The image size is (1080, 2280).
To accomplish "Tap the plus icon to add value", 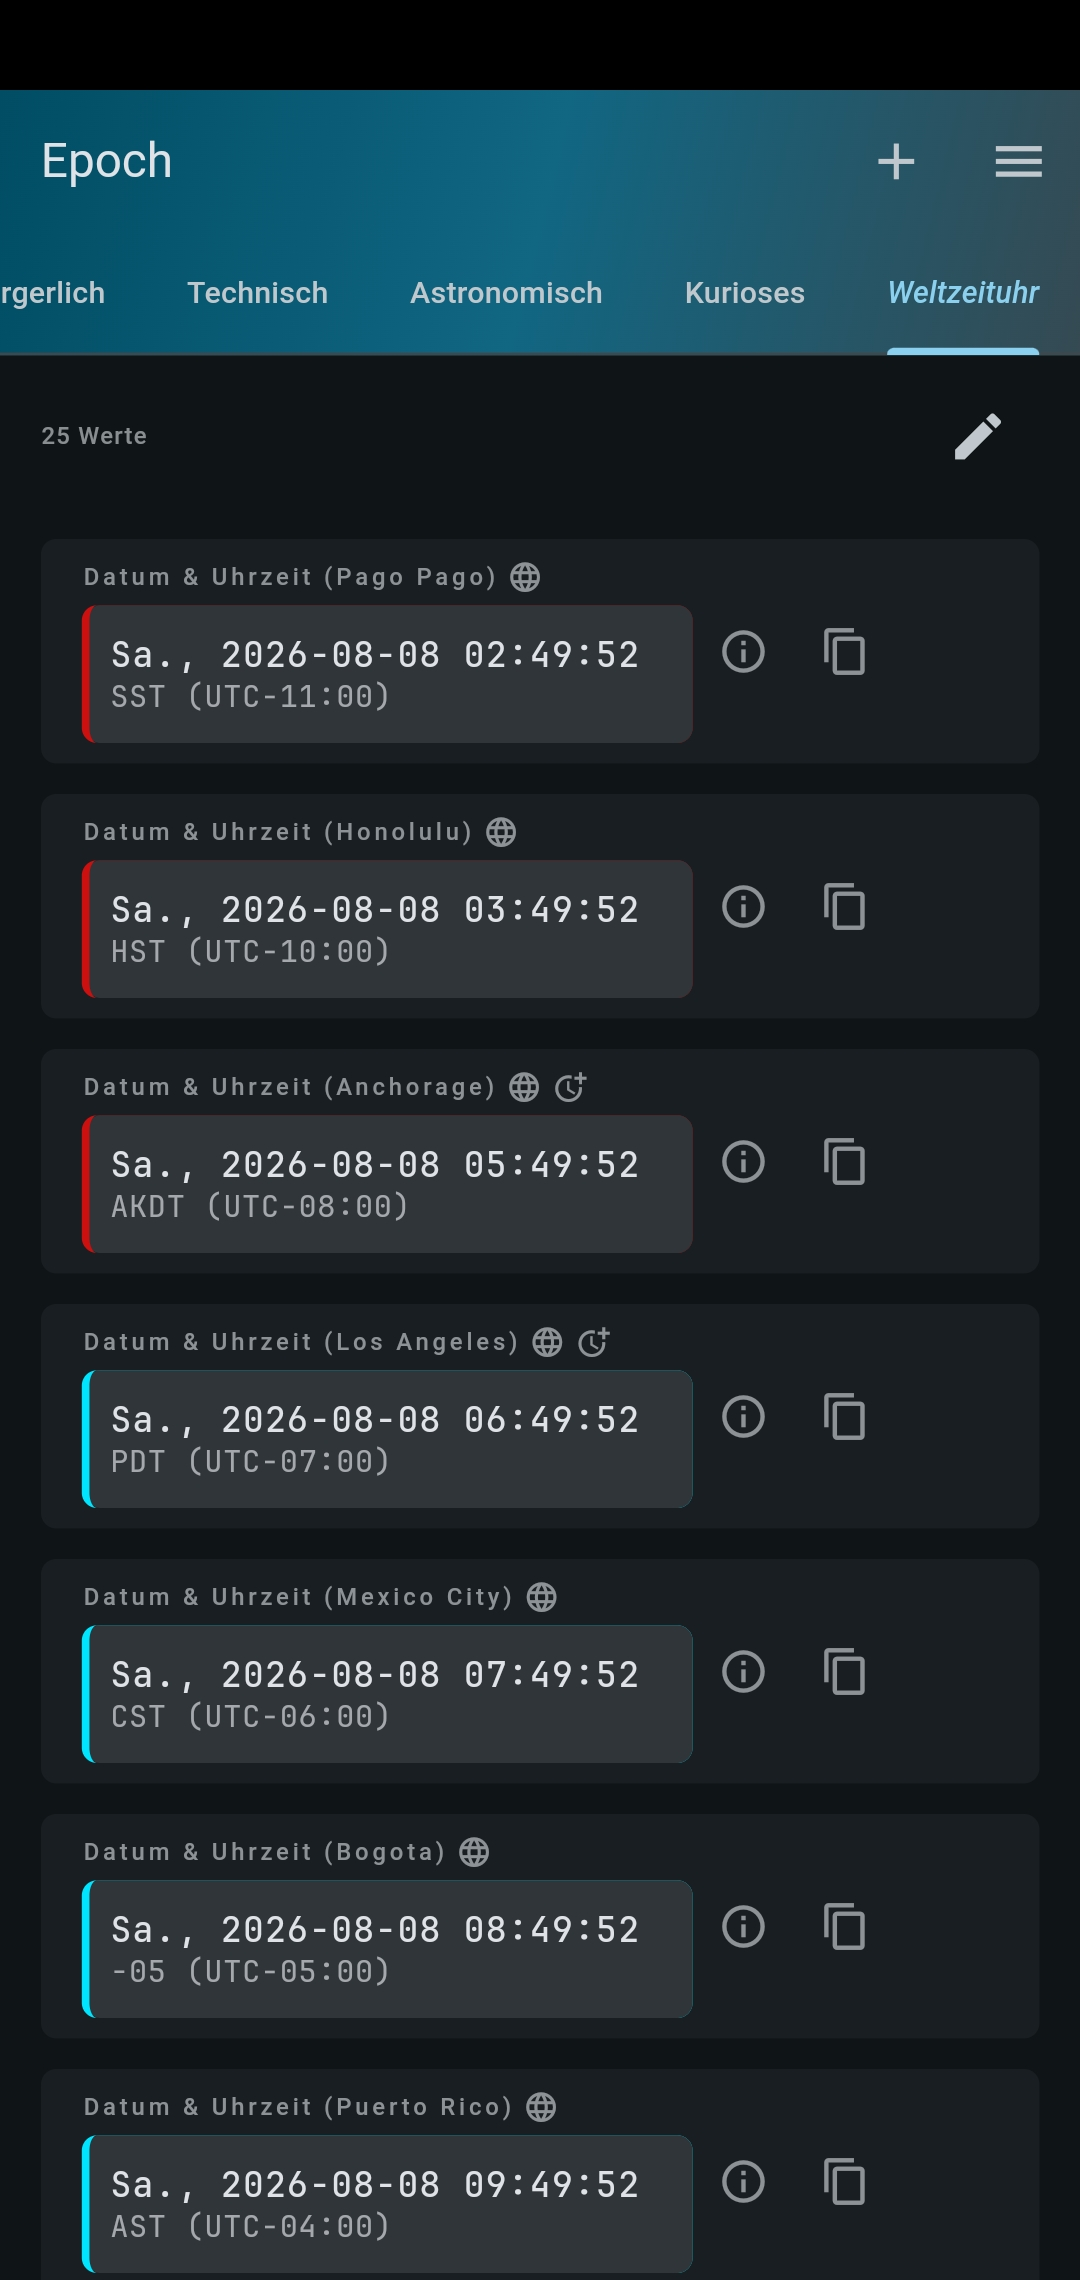I will [x=896, y=161].
